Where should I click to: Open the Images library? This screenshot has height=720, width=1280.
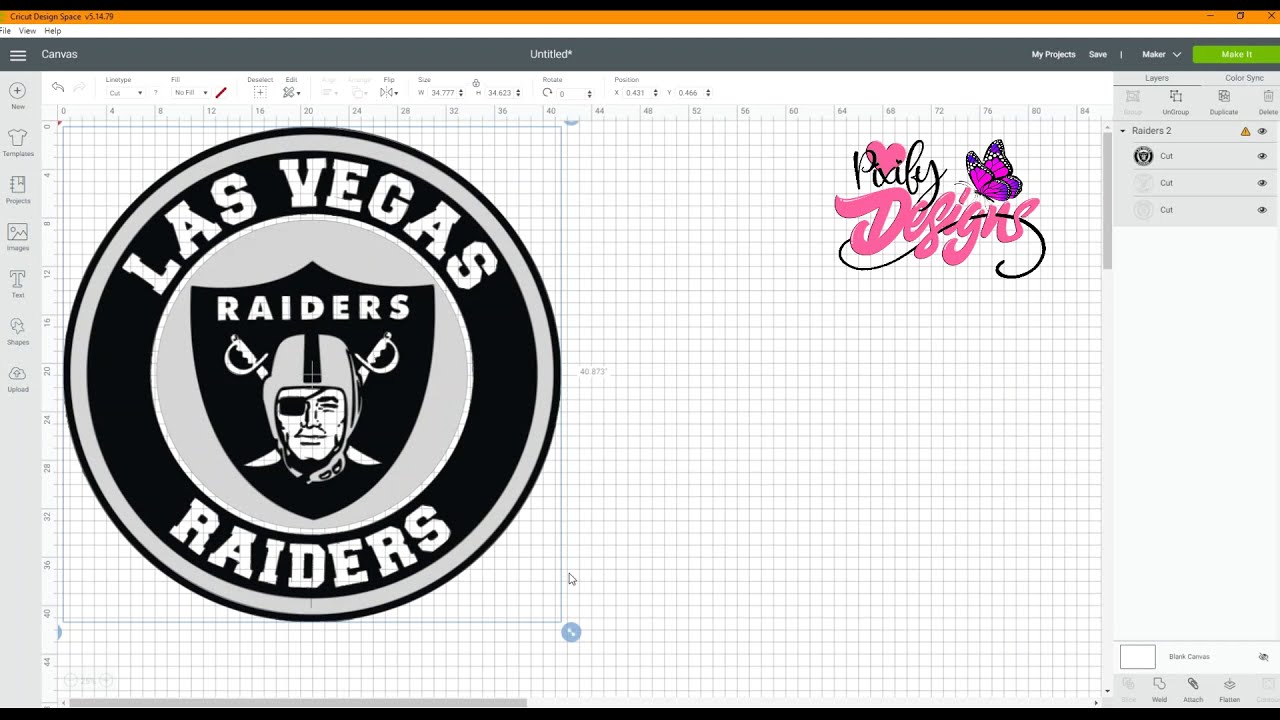(x=18, y=237)
